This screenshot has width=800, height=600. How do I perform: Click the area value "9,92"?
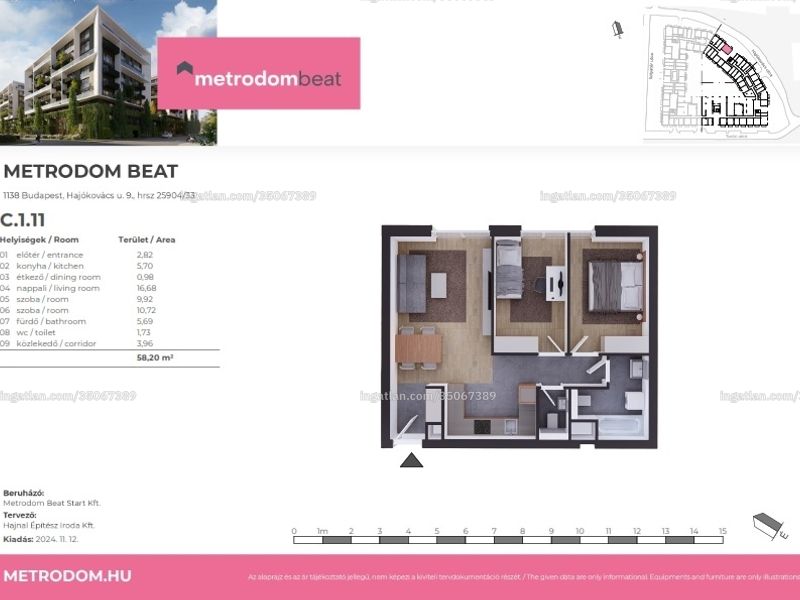coord(145,299)
